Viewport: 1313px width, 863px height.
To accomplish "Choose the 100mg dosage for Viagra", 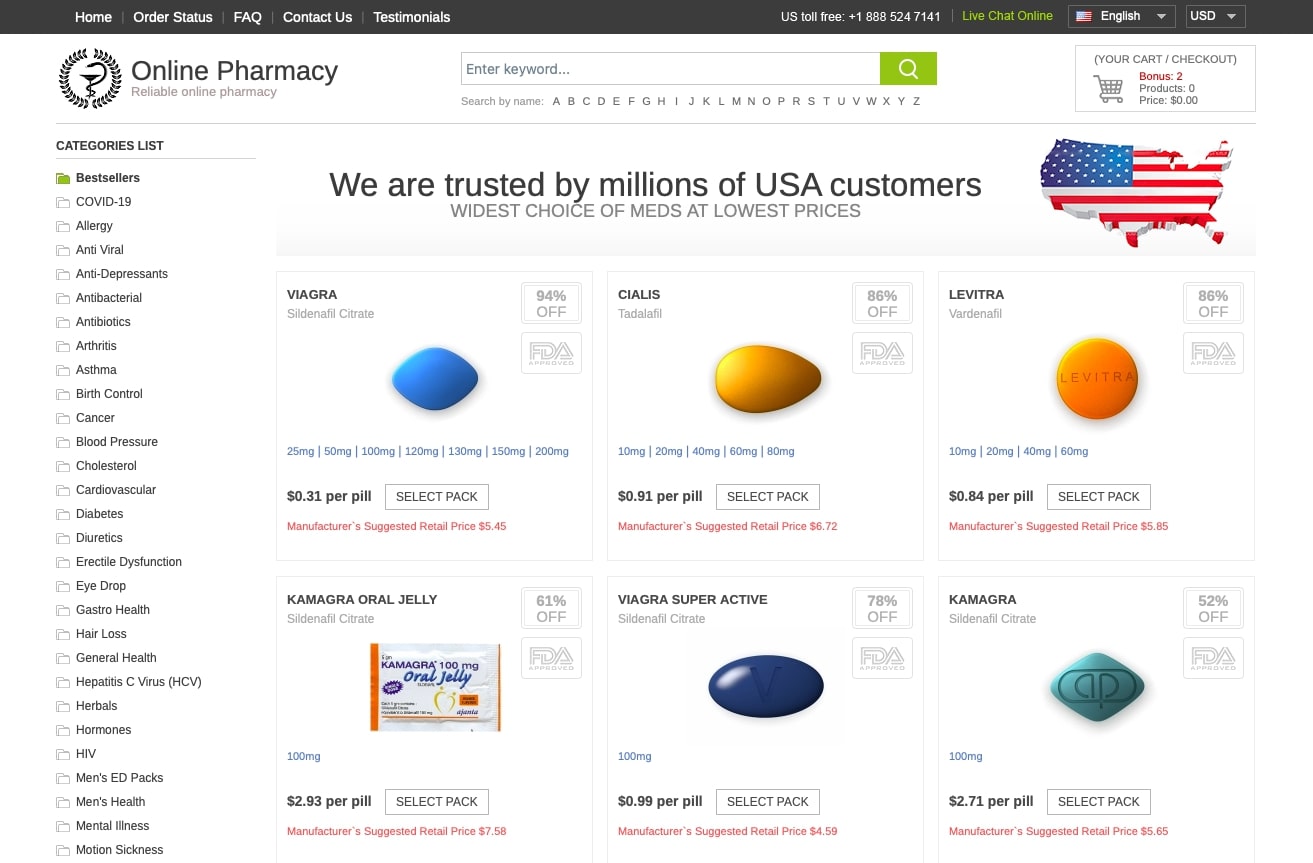I will tap(378, 451).
